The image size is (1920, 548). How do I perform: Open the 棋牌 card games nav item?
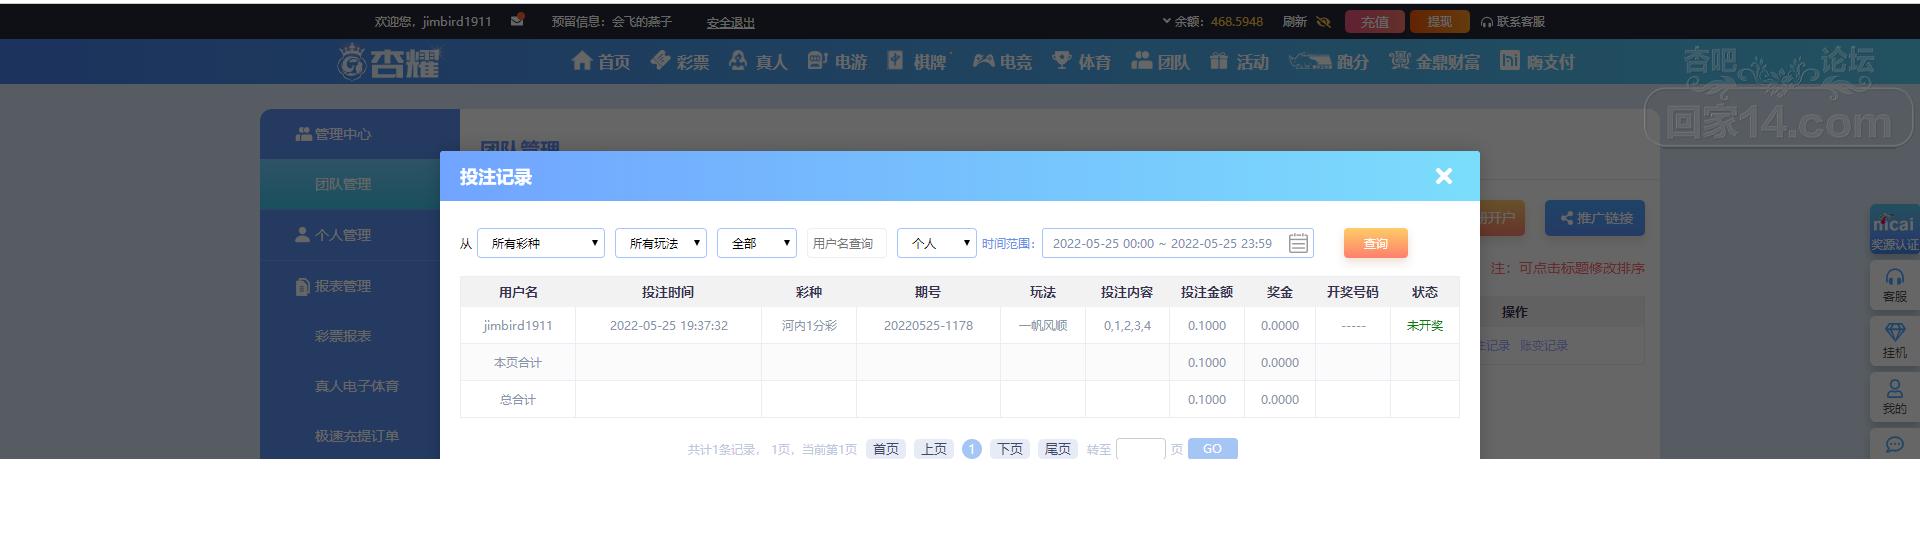point(916,62)
